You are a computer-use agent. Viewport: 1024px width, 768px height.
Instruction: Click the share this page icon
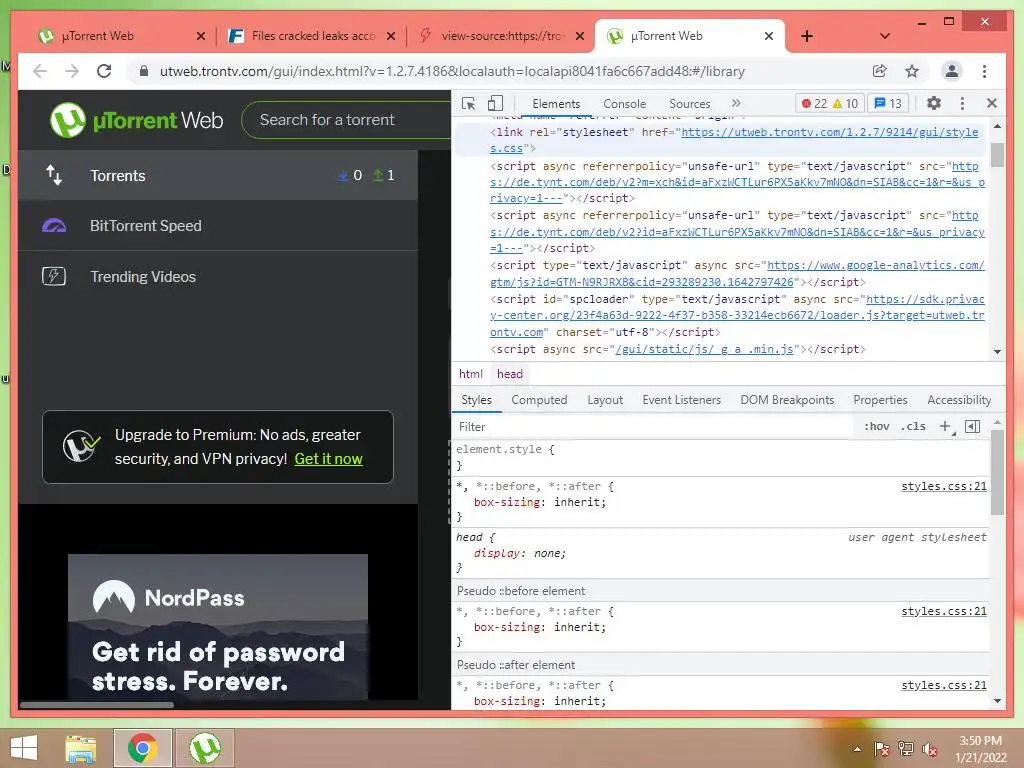tap(880, 71)
